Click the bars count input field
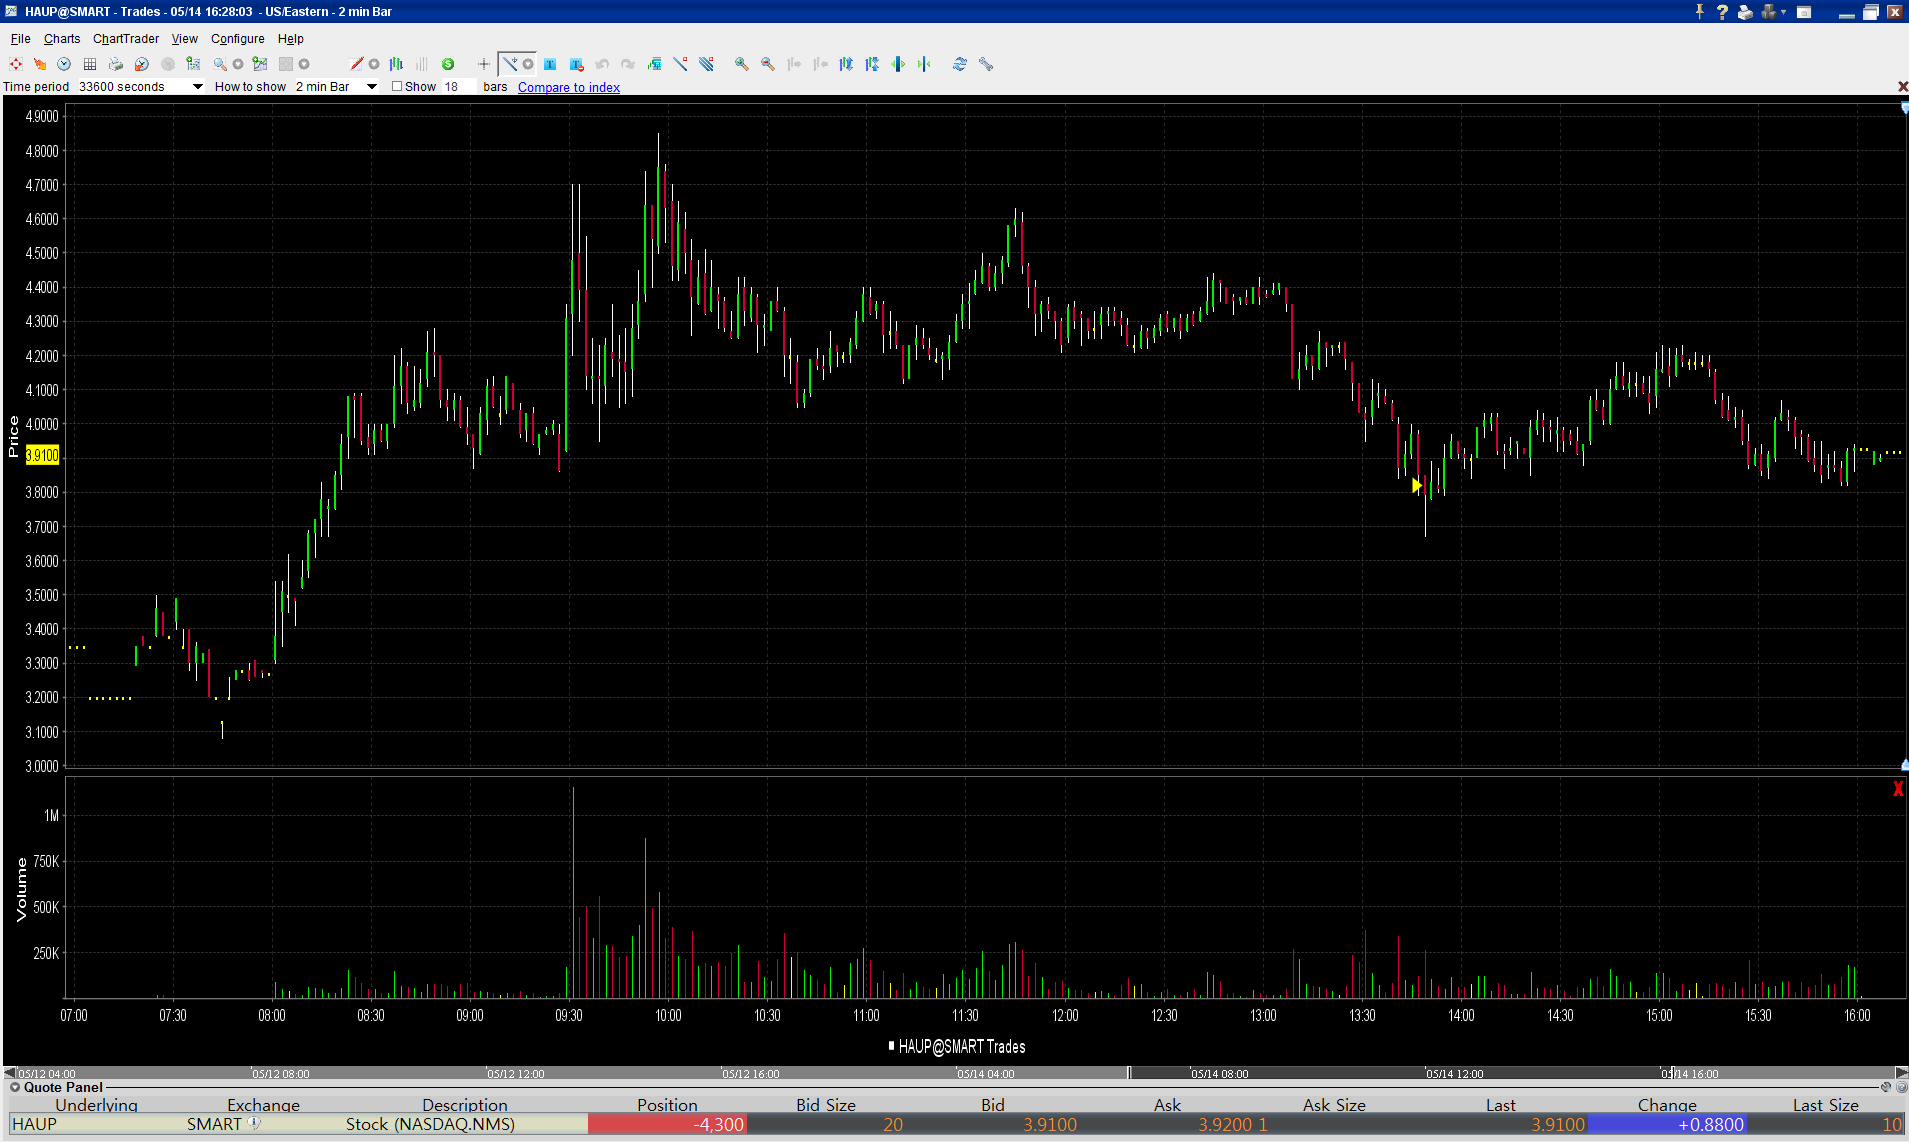The image size is (1909, 1142). point(457,87)
